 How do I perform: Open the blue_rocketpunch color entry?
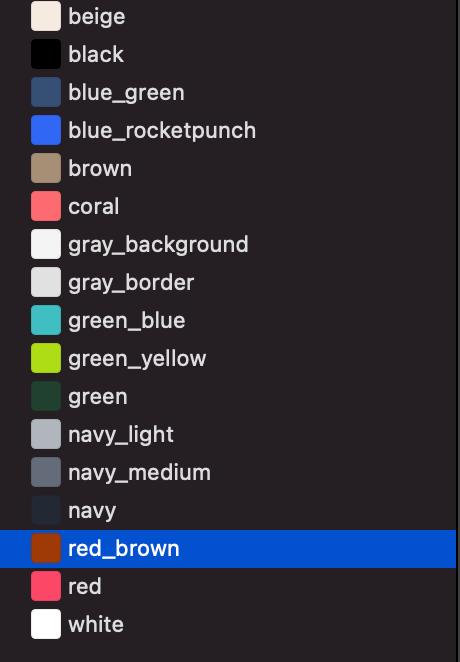(x=228, y=130)
